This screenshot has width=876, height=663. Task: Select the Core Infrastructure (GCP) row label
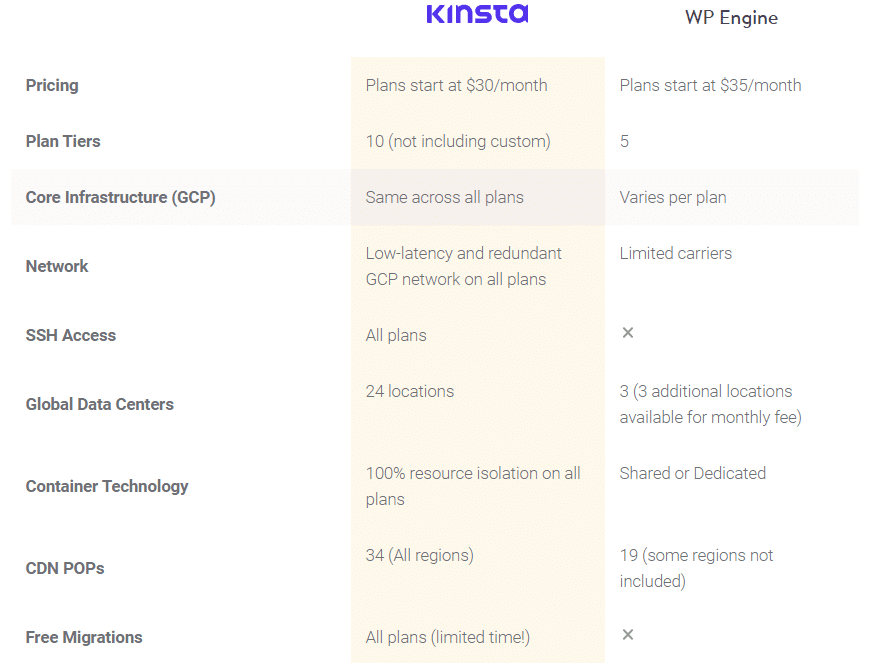120,197
